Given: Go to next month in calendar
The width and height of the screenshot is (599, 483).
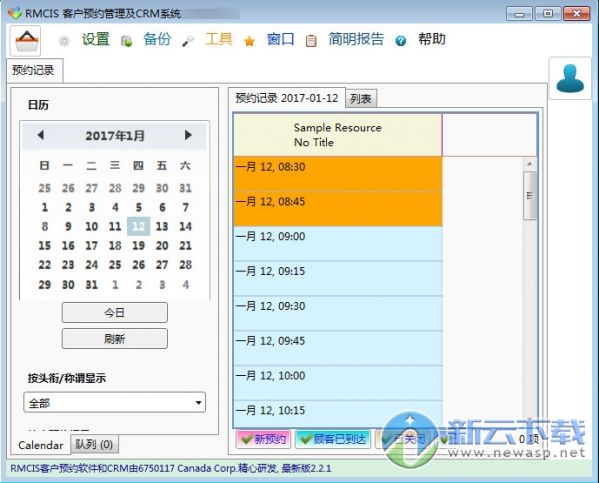Looking at the screenshot, I should pyautogui.click(x=188, y=135).
